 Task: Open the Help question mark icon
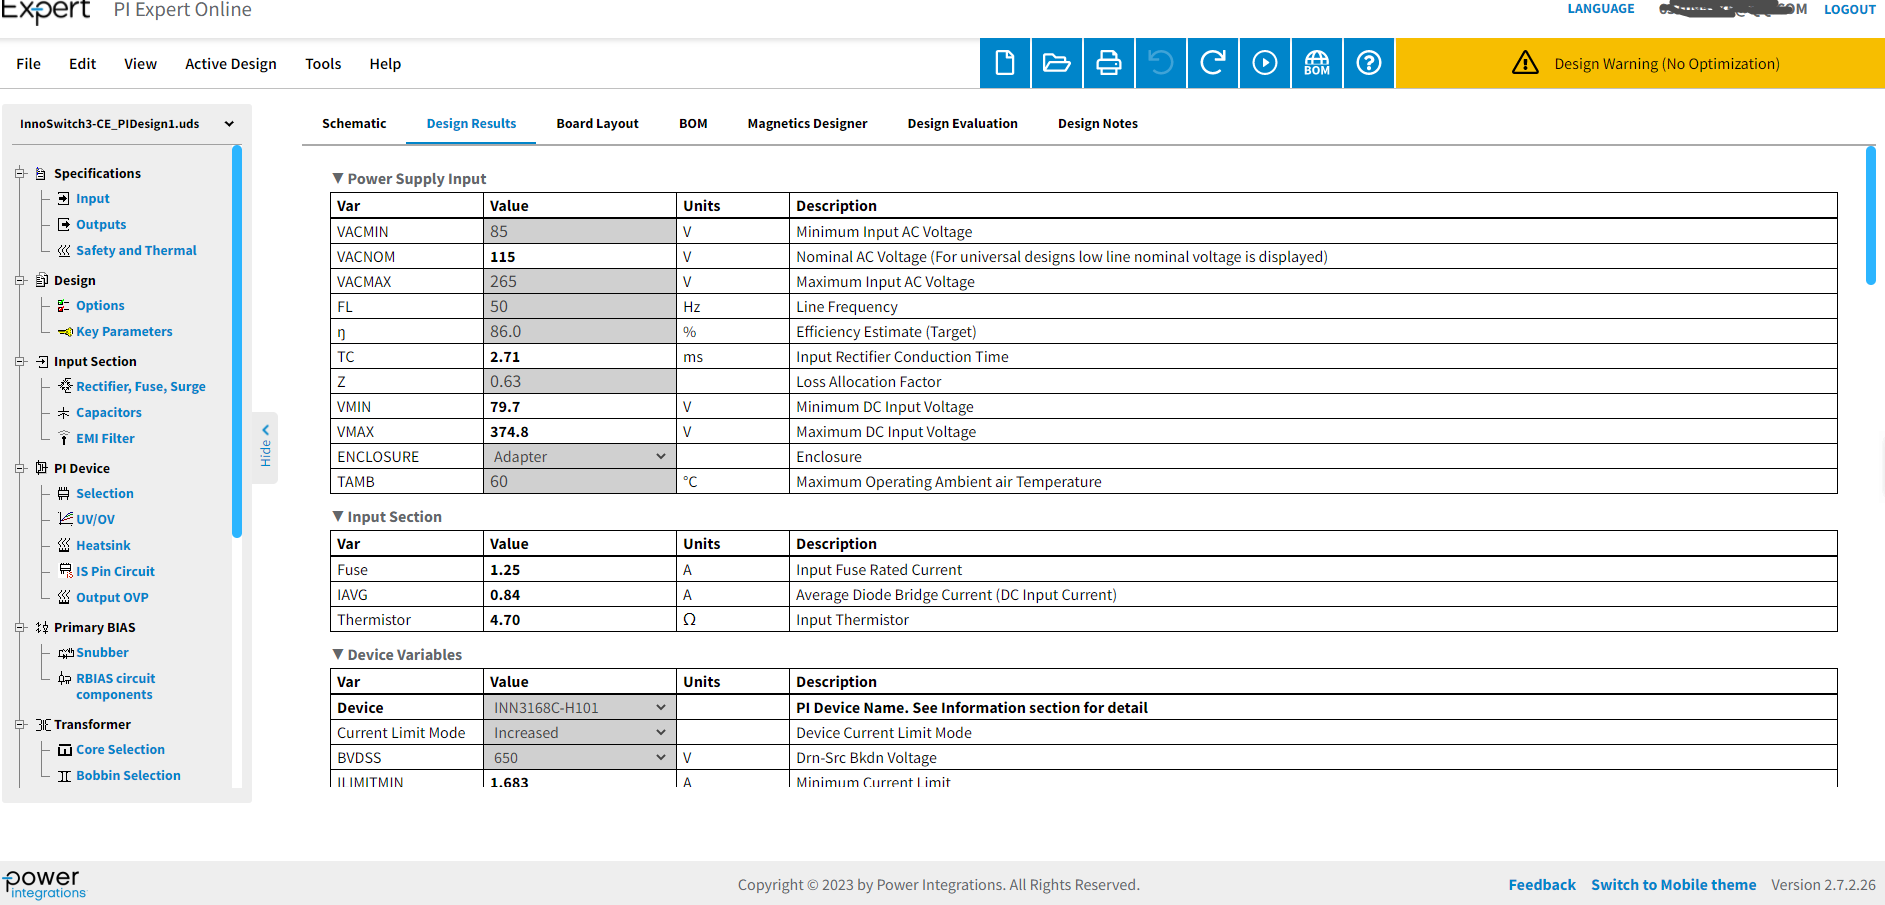(1369, 63)
